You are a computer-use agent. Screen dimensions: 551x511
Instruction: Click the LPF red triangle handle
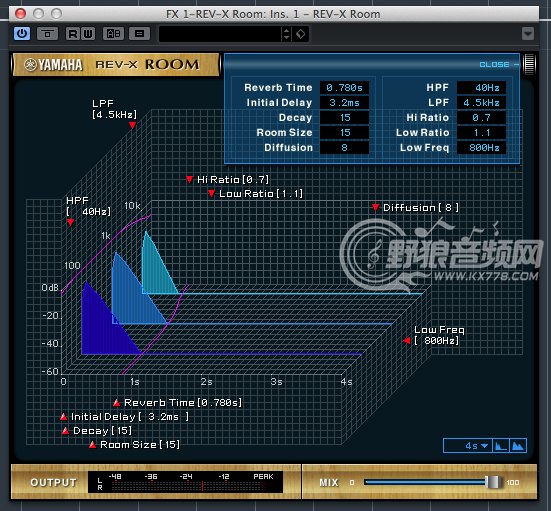point(132,125)
